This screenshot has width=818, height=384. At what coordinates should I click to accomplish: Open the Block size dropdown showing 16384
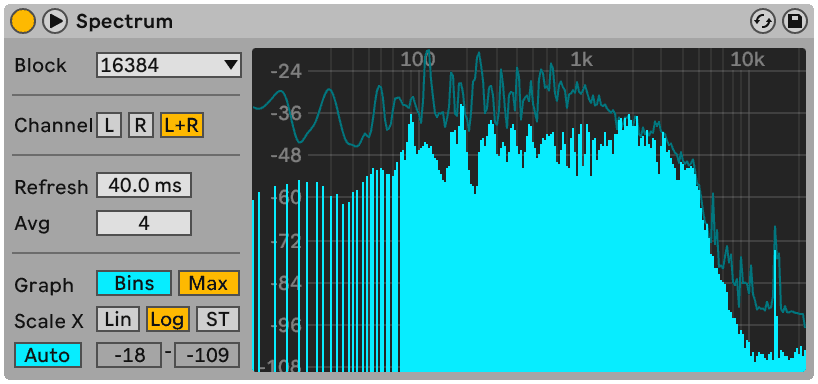(x=169, y=65)
